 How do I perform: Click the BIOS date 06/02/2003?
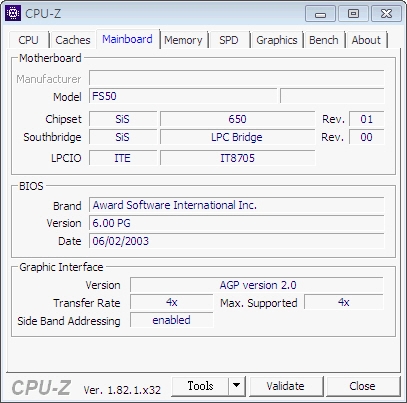pos(237,241)
